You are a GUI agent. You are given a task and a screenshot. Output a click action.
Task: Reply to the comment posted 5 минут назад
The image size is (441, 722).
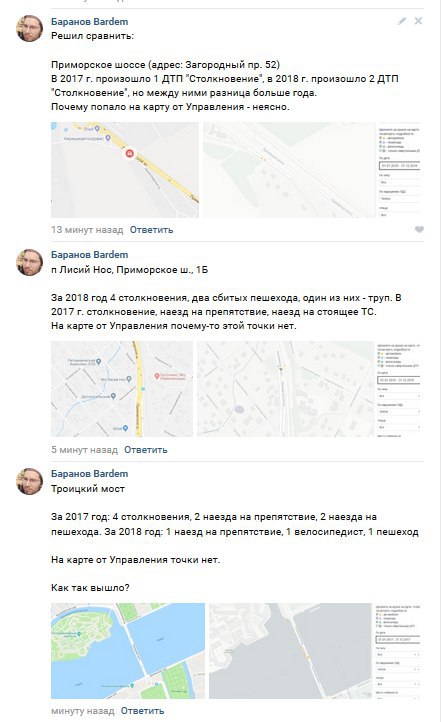[145, 450]
